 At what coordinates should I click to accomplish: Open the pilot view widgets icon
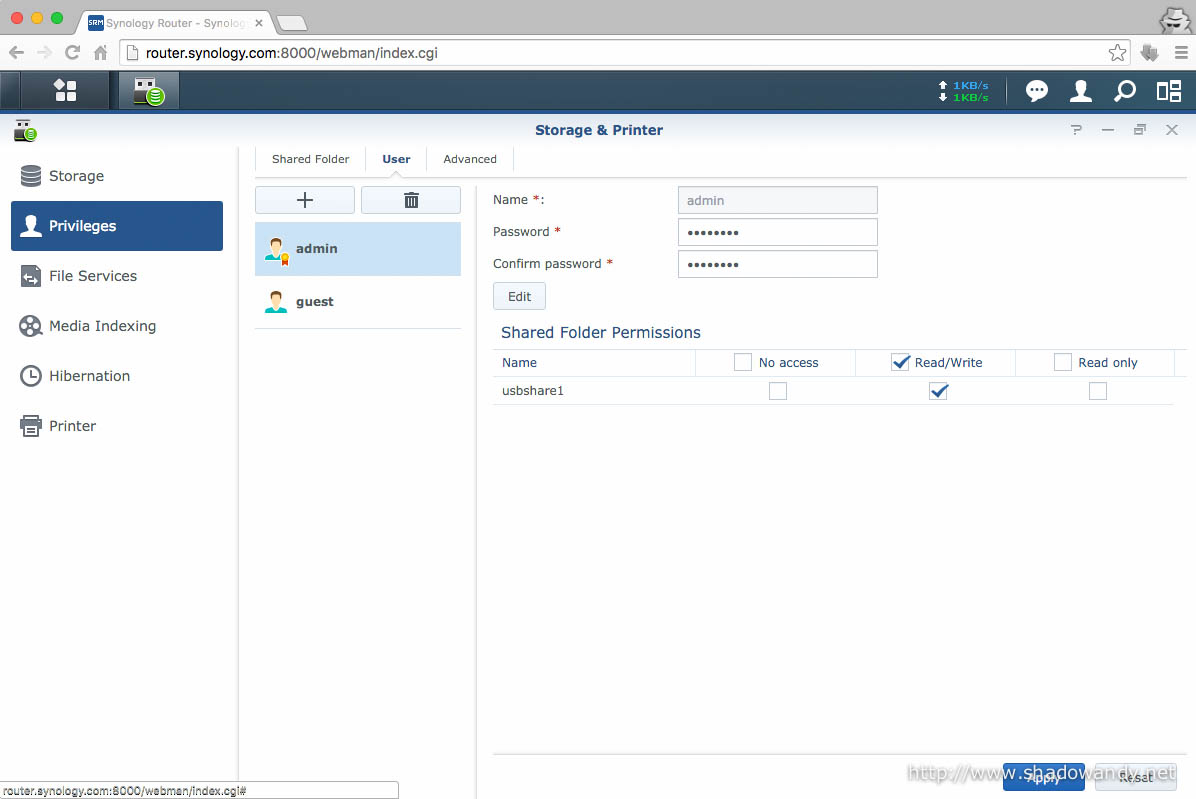pyautogui.click(x=1169, y=91)
